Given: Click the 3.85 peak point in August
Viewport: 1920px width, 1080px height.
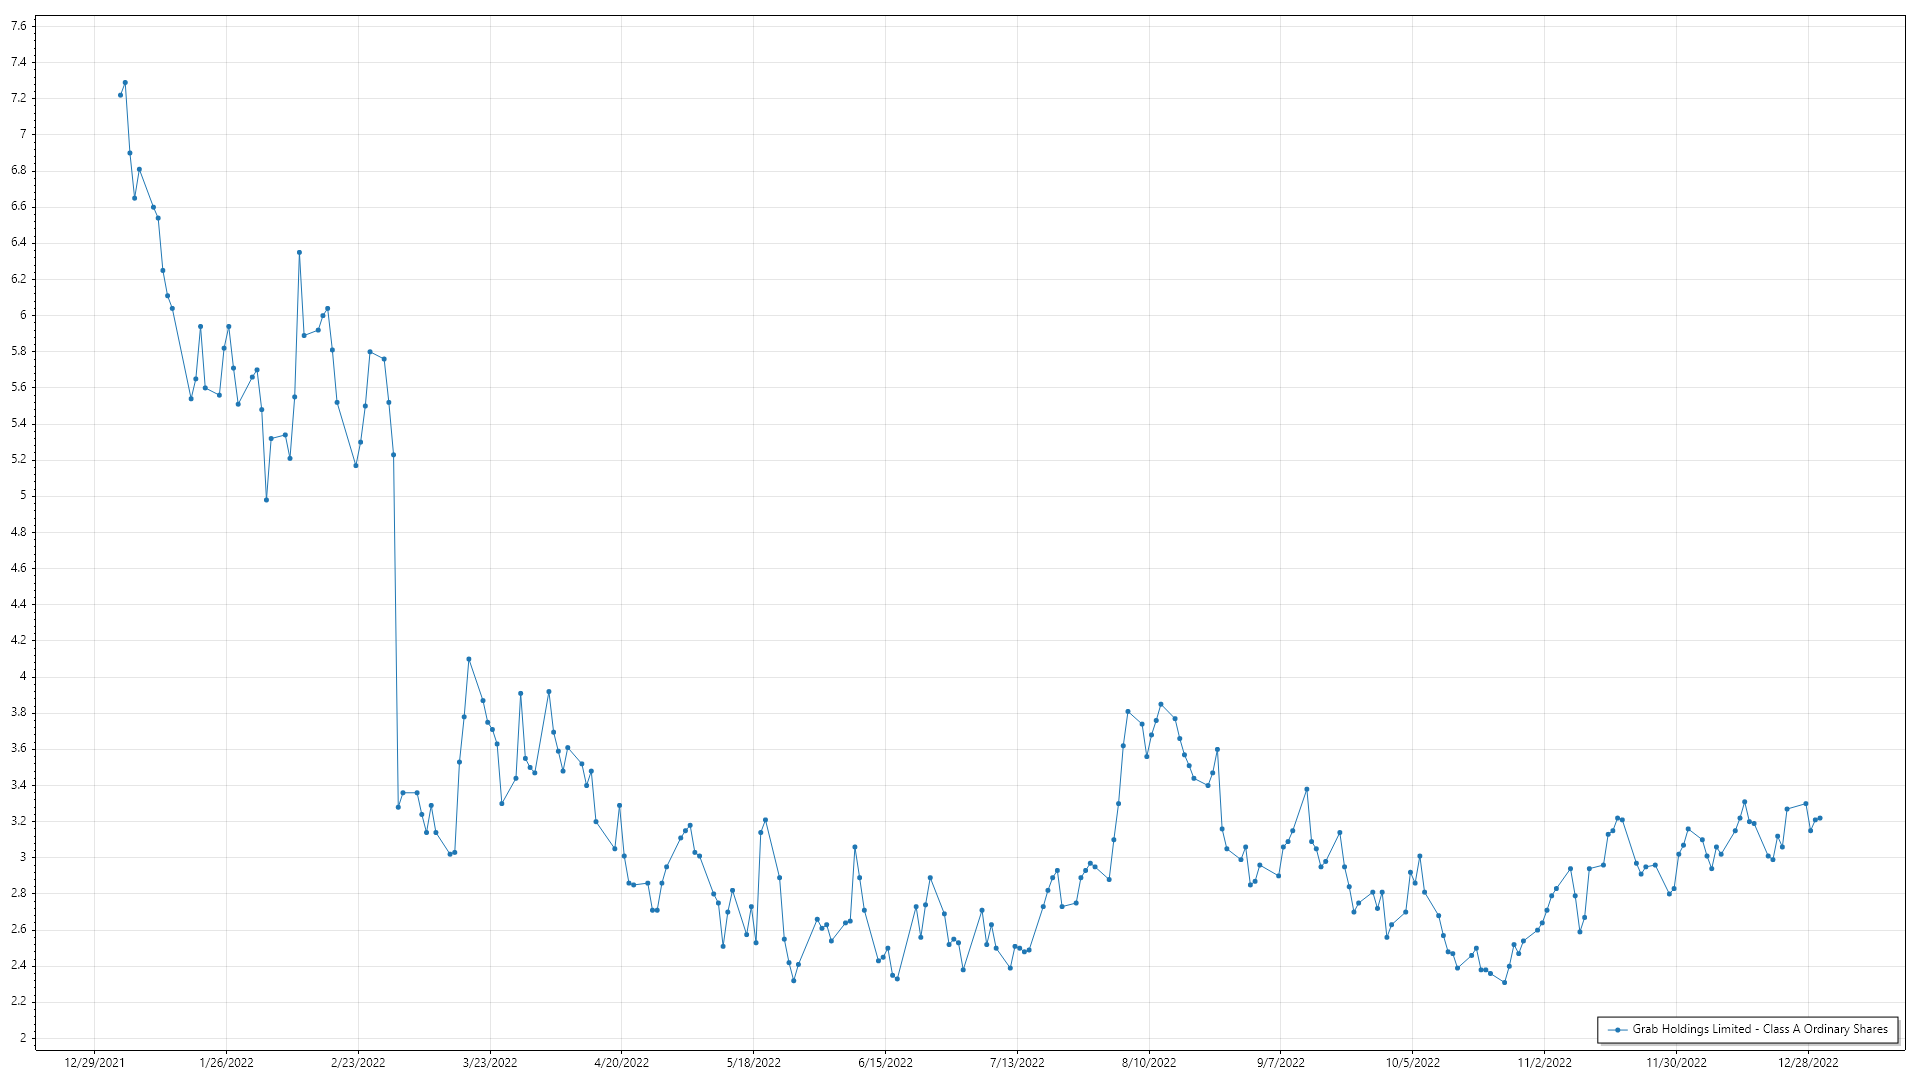Looking at the screenshot, I should (1161, 704).
